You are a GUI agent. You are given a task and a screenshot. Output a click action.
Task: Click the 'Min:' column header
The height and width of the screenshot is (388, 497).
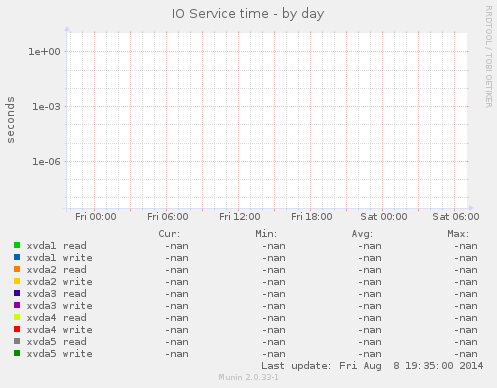click(x=266, y=234)
